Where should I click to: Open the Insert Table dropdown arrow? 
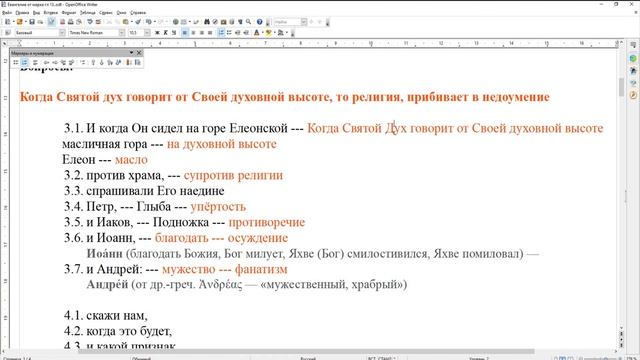pyautogui.click(x=189, y=22)
